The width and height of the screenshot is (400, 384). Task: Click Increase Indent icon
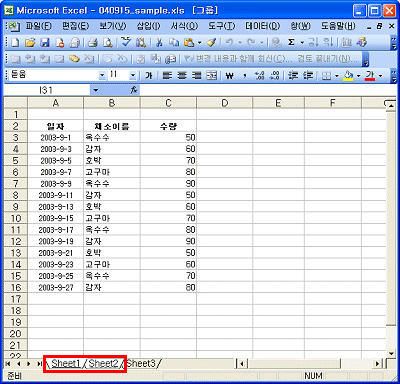[308, 76]
